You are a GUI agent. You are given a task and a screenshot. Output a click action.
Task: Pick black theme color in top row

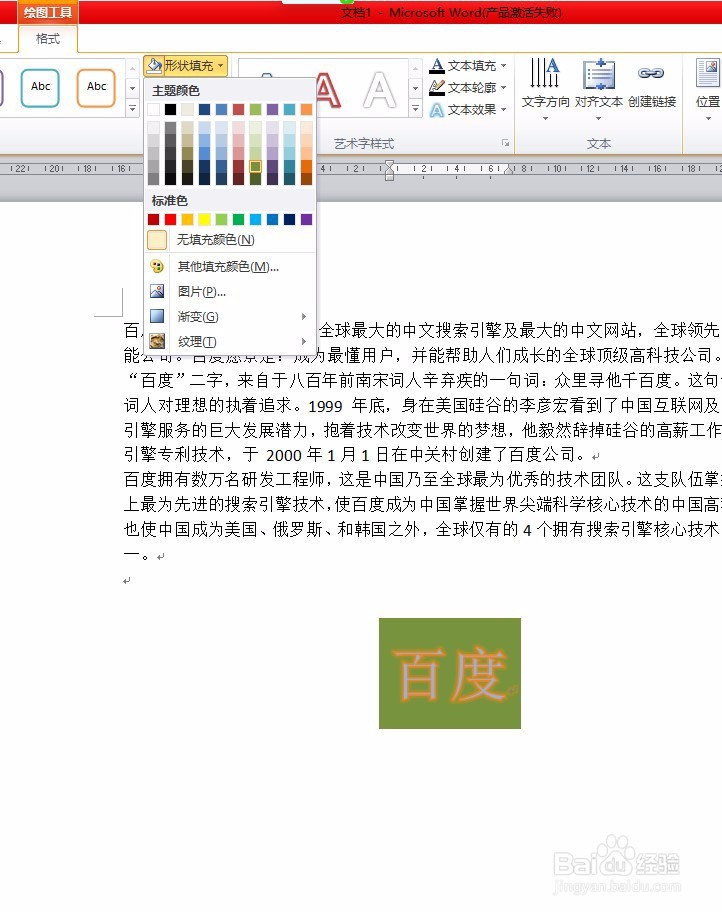[x=170, y=109]
